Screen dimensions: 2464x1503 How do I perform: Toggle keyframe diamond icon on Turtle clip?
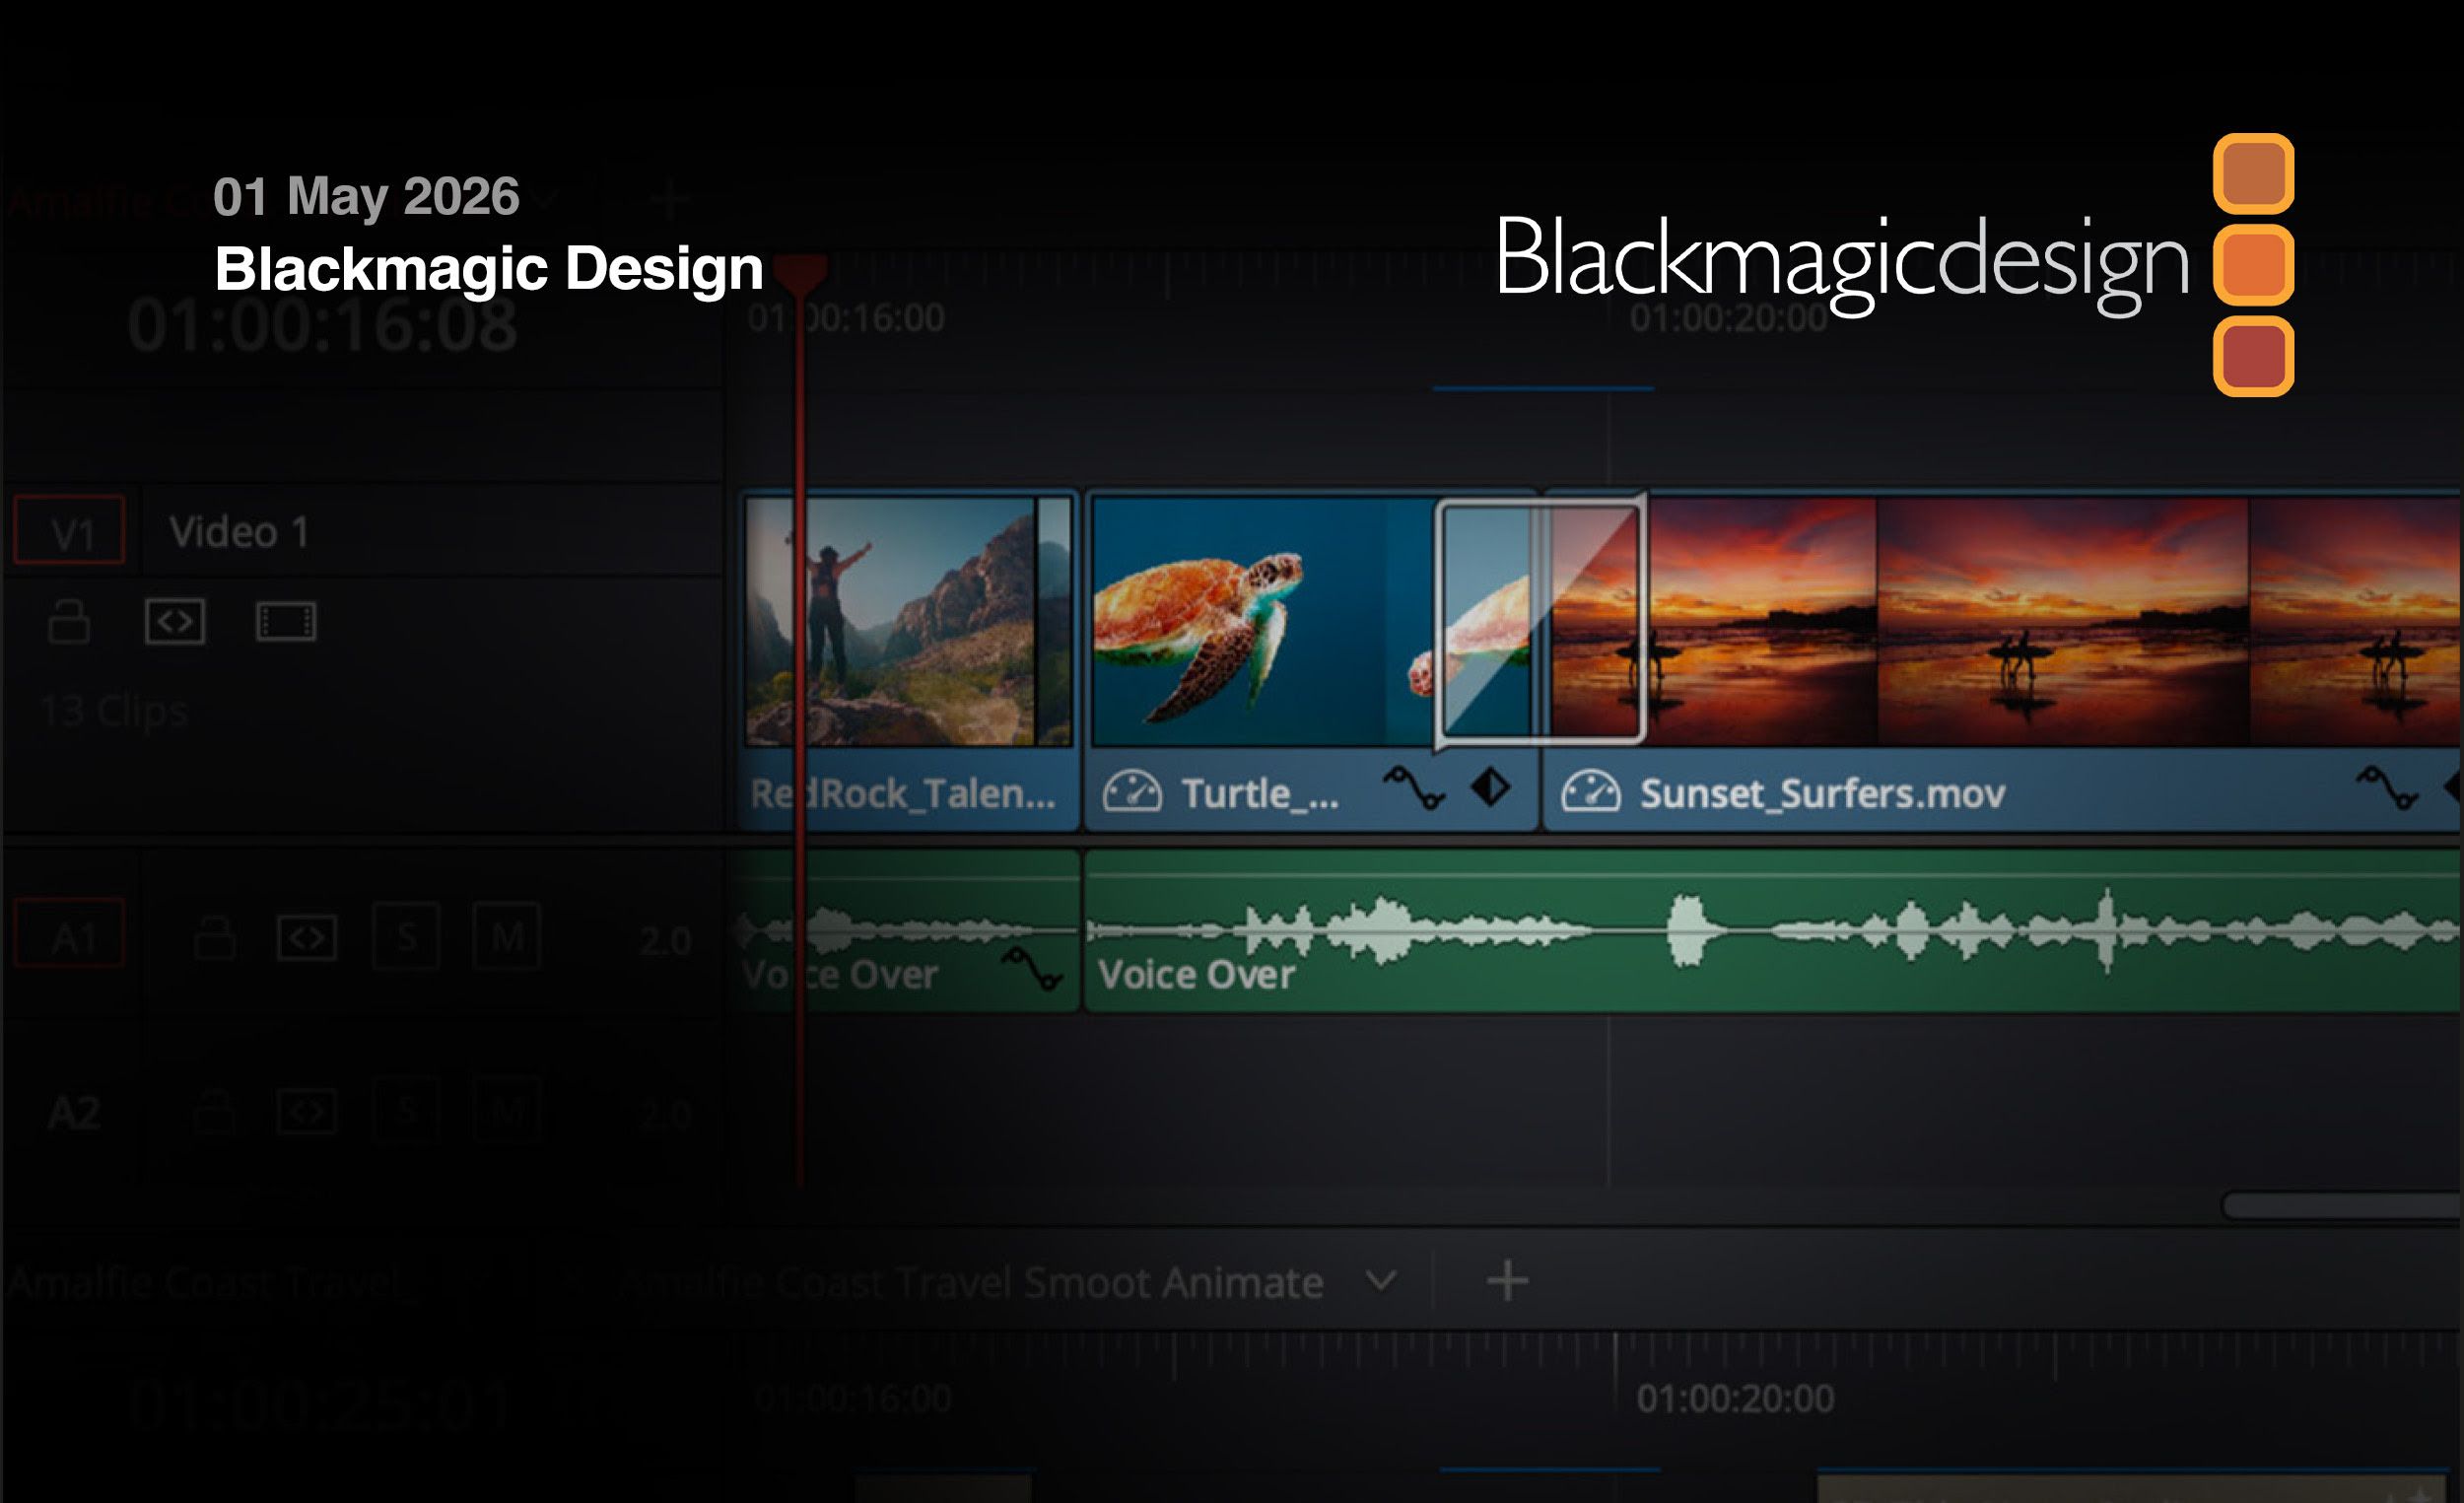(x=1491, y=787)
